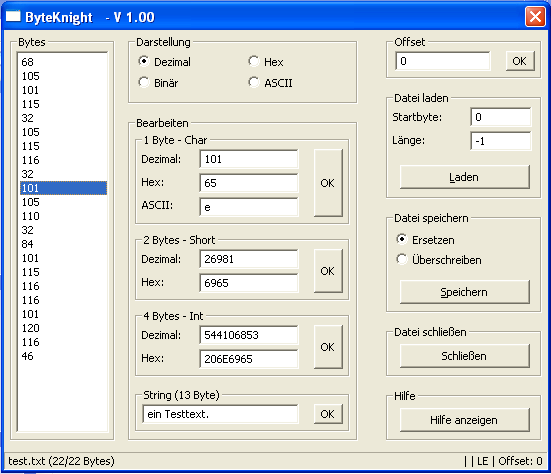Confirm offset with its OK button

click(520, 61)
